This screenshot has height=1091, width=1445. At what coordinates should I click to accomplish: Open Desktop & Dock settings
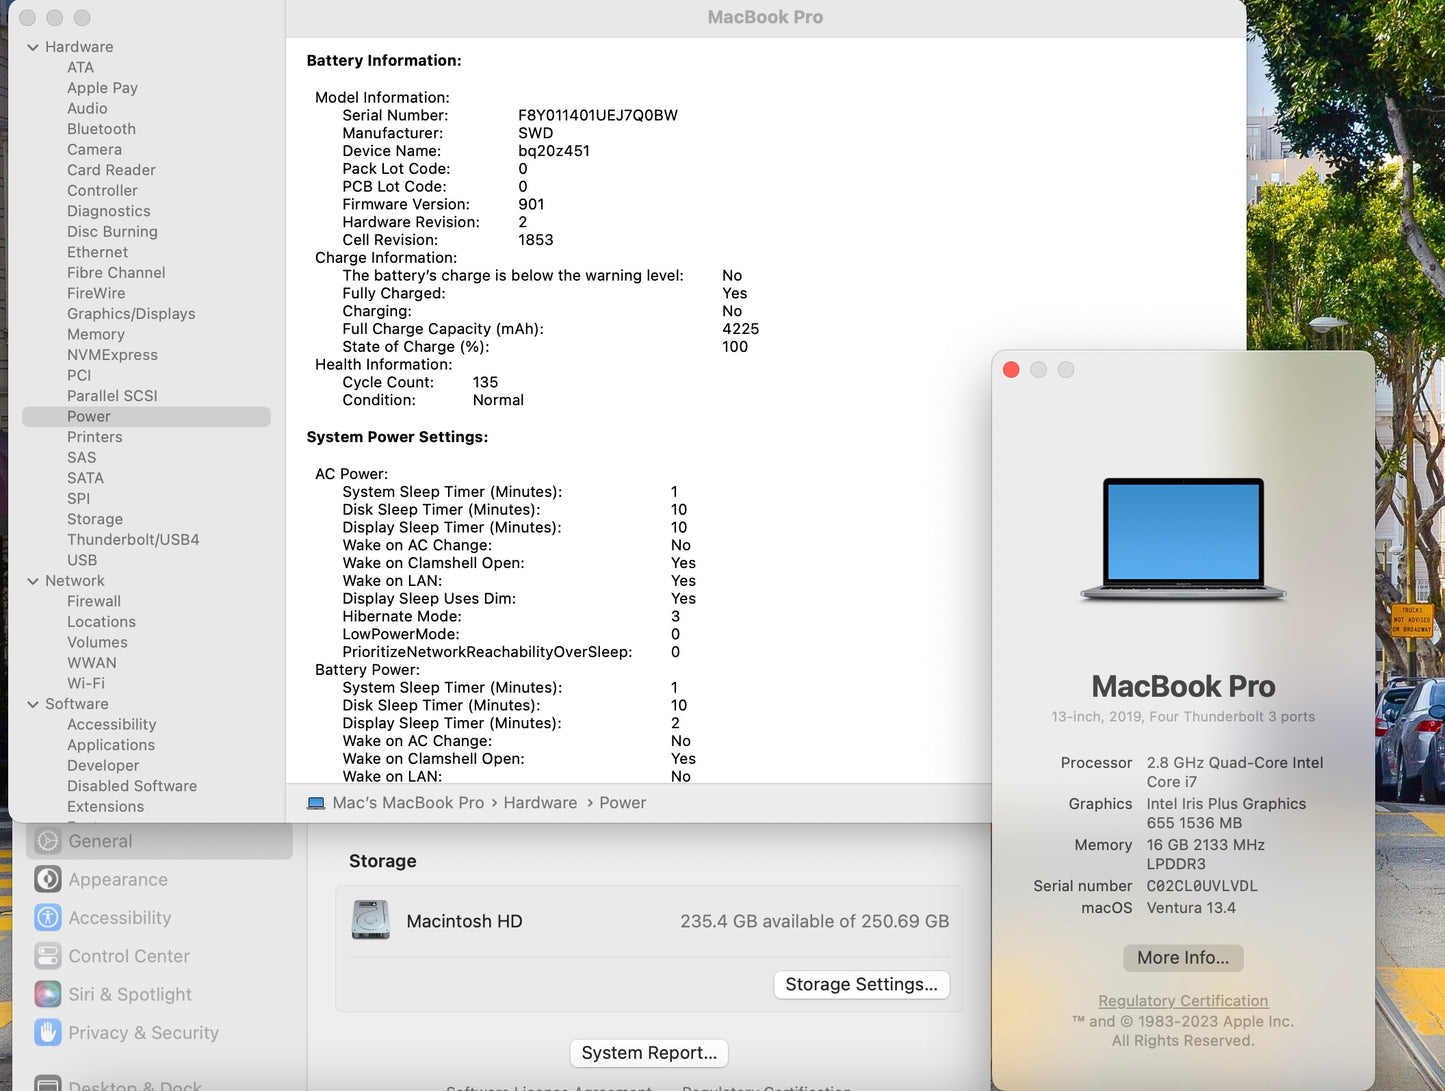[x=136, y=1086]
